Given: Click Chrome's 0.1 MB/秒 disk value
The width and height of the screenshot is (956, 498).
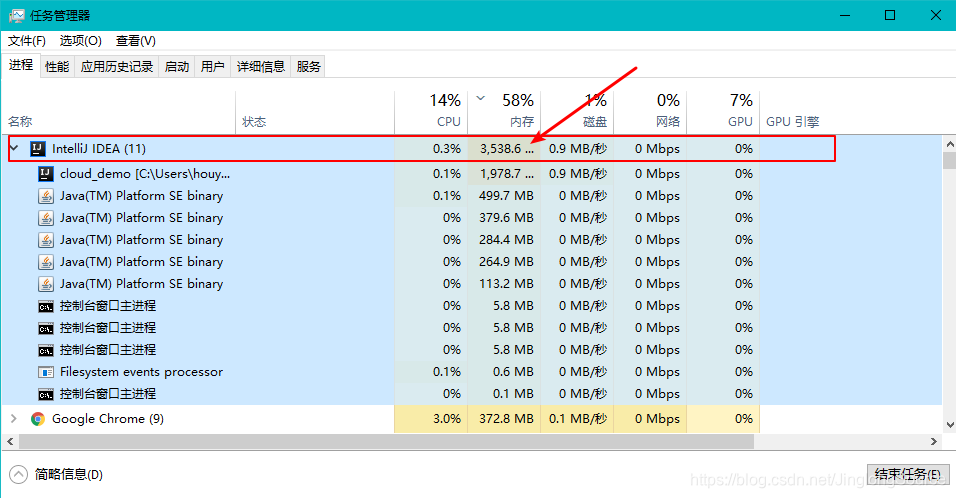Looking at the screenshot, I should coord(577,419).
